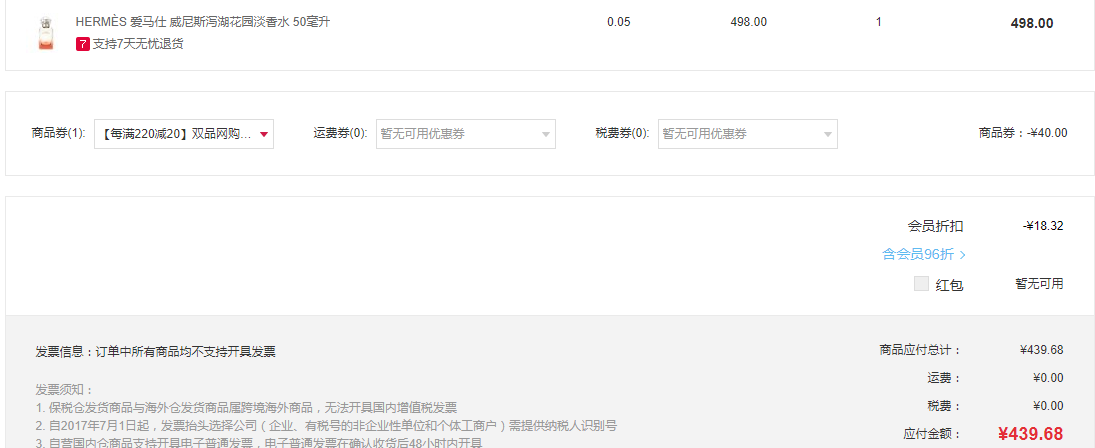Click invoice note 2 about 2017年7月1日
Viewport: 1095px width, 448px height.
[326, 426]
